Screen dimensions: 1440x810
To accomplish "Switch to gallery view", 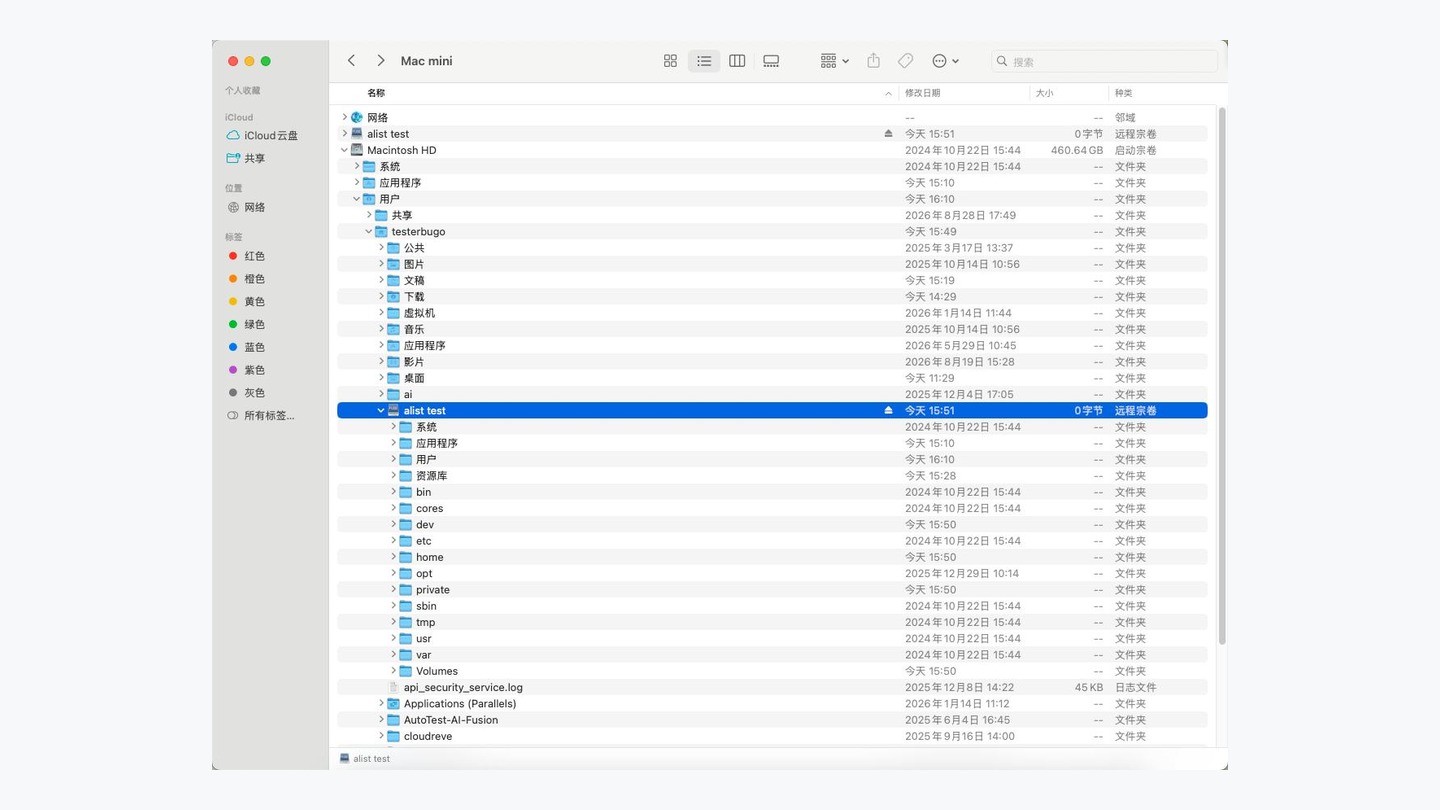I will point(771,61).
